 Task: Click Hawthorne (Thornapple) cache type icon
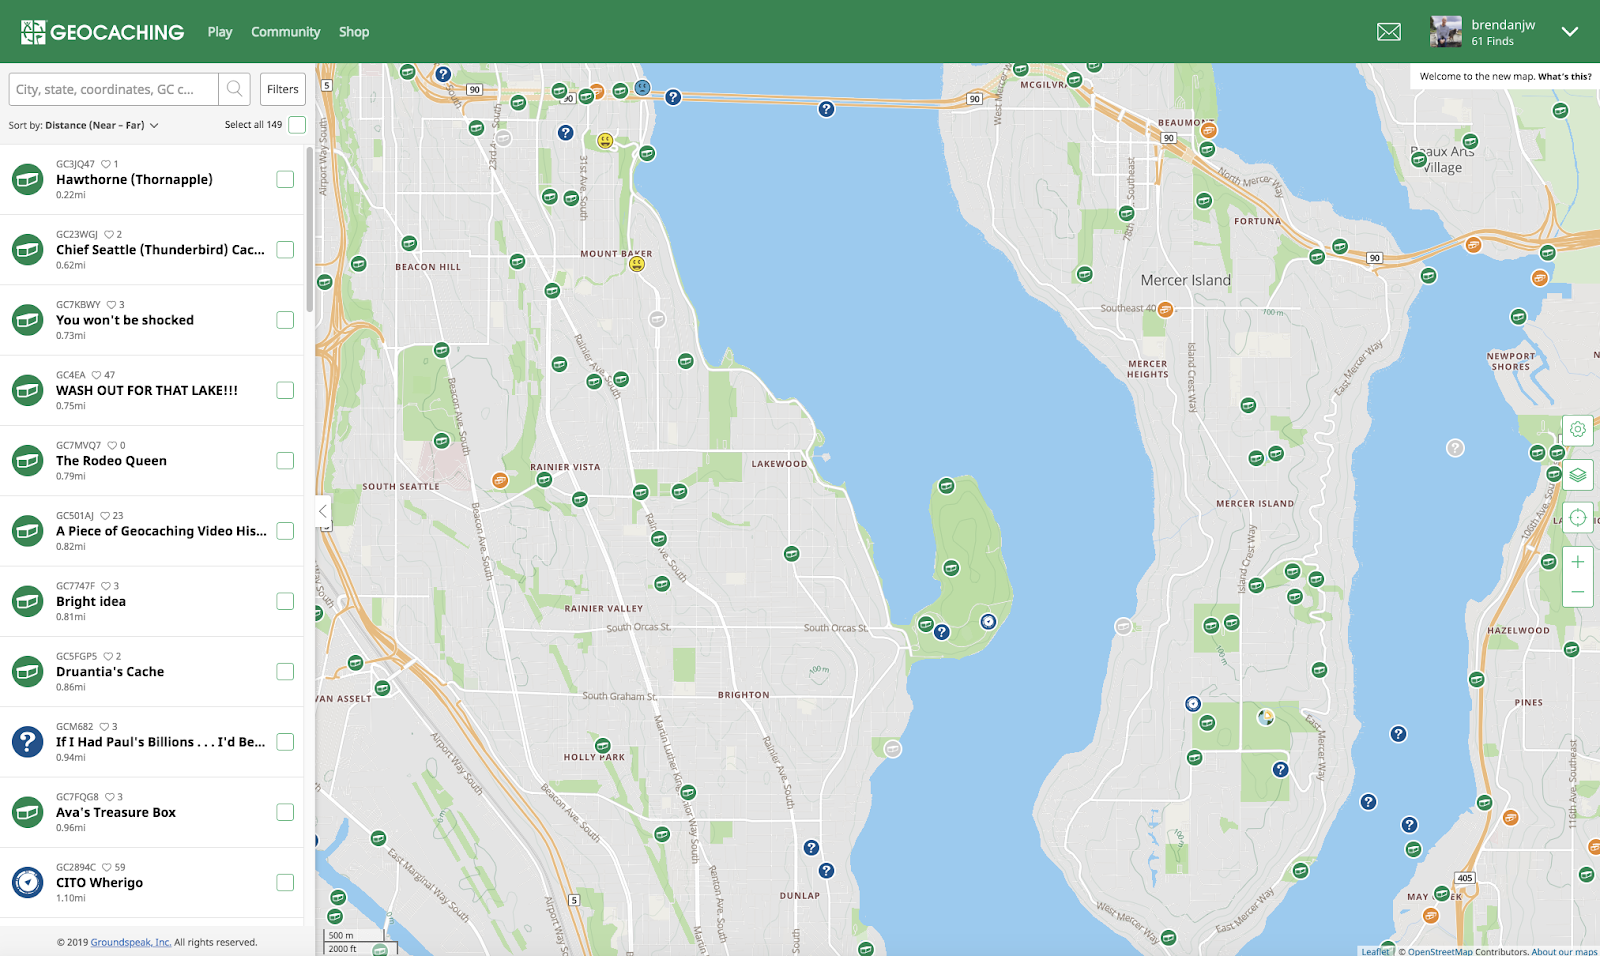27,180
